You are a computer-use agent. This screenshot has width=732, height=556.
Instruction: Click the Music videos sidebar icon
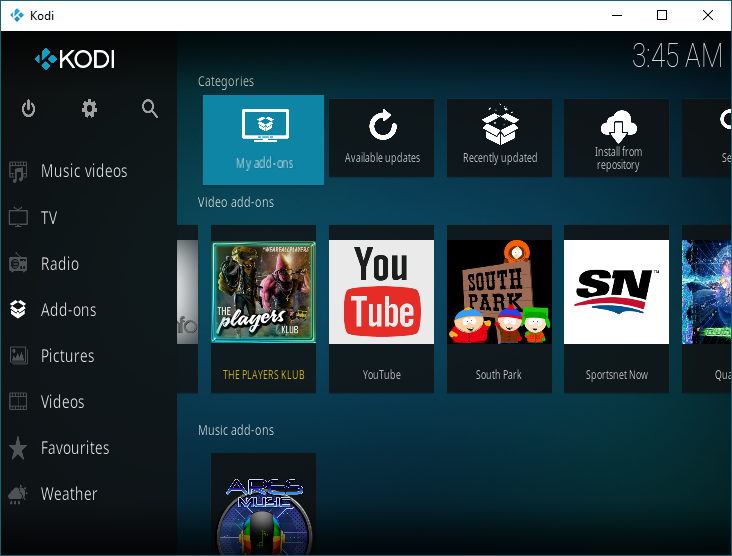(18, 171)
